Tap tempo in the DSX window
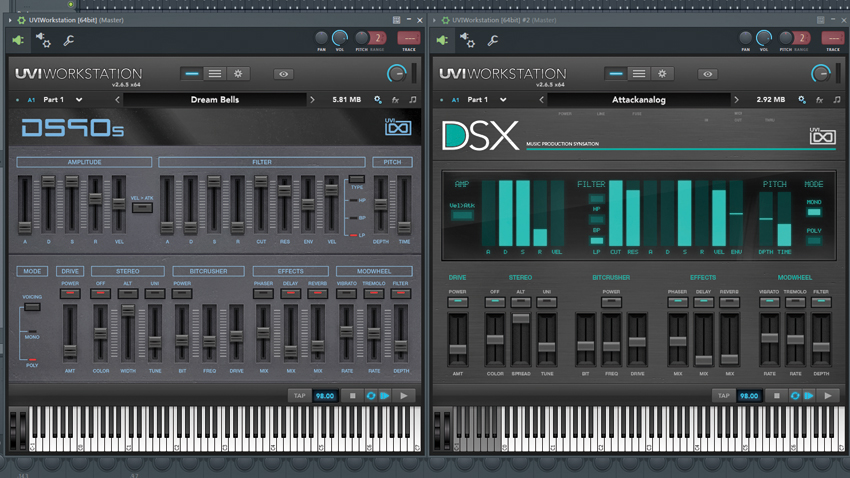The image size is (850, 478). click(x=724, y=396)
